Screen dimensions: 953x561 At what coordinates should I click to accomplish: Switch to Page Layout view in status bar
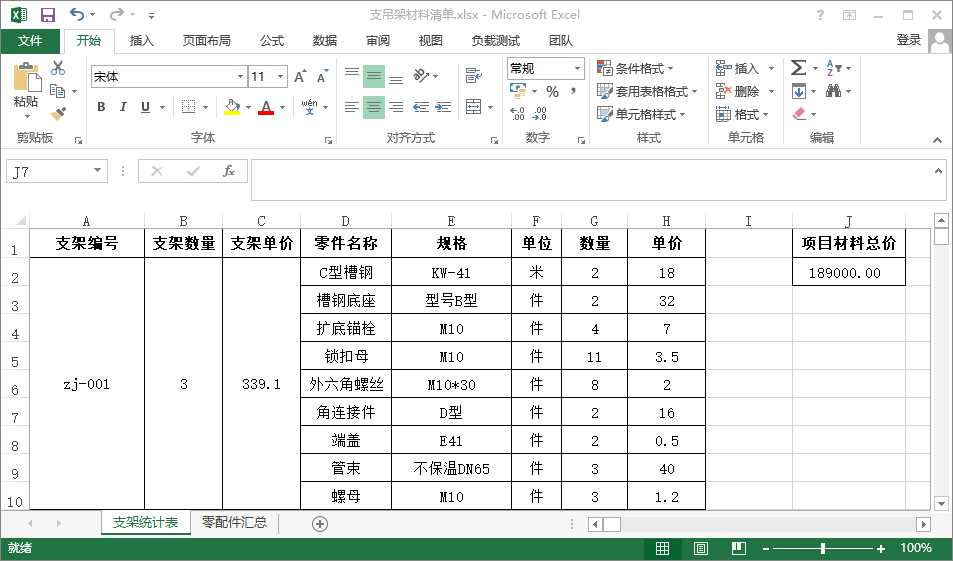[701, 548]
